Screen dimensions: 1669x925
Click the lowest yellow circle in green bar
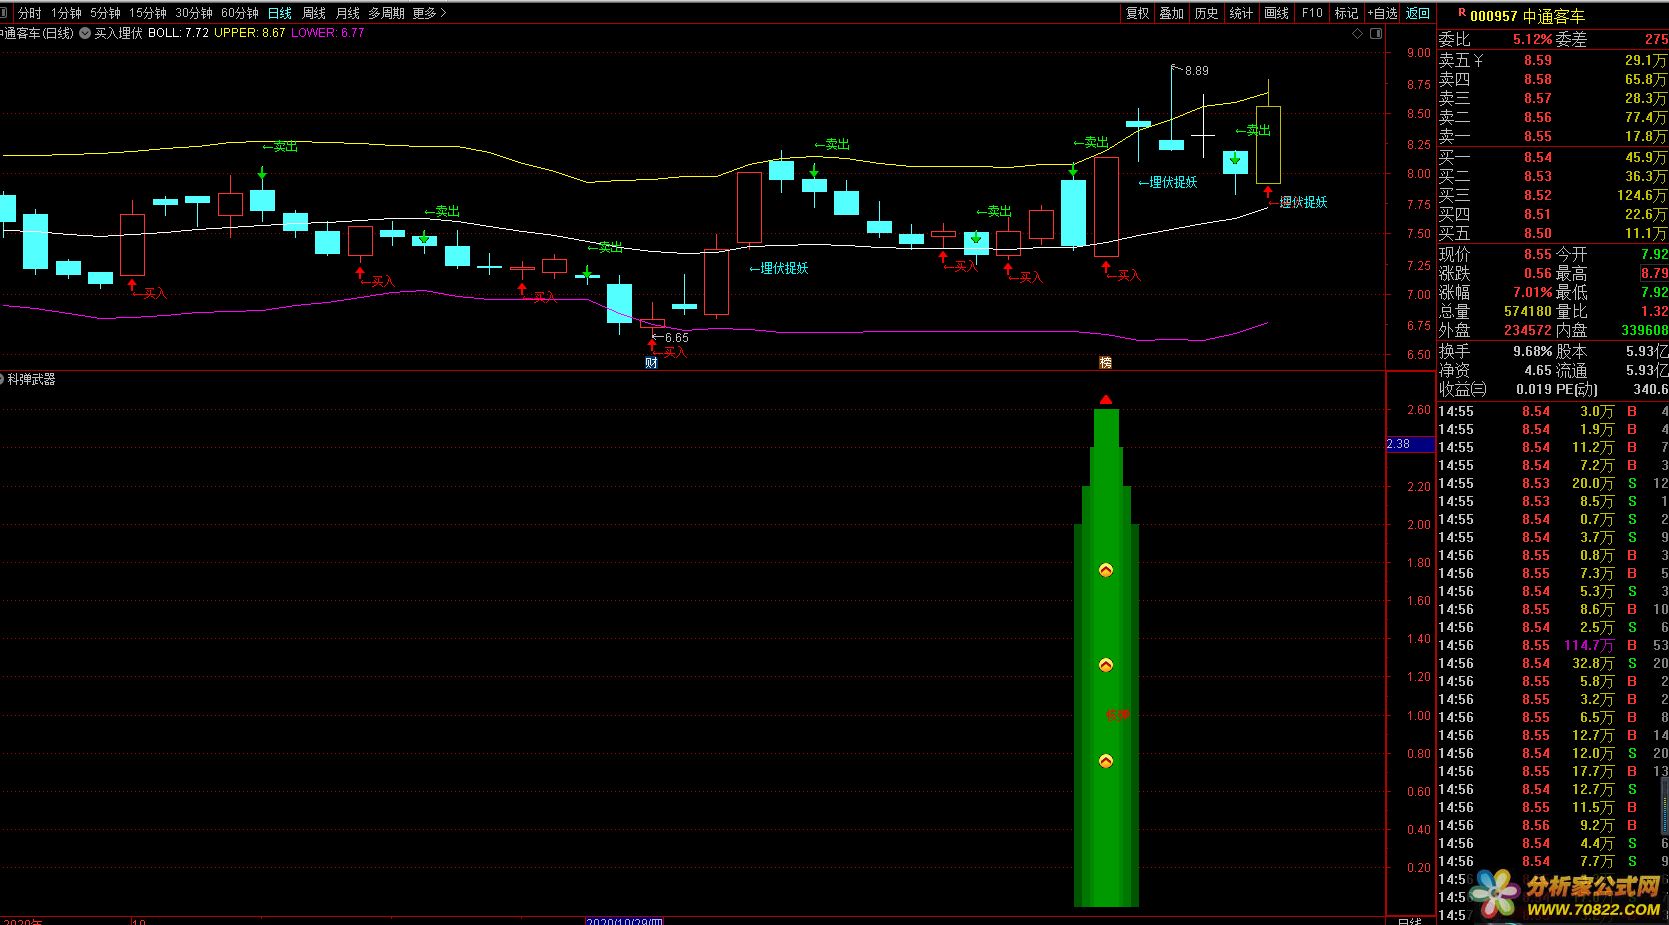point(1106,761)
